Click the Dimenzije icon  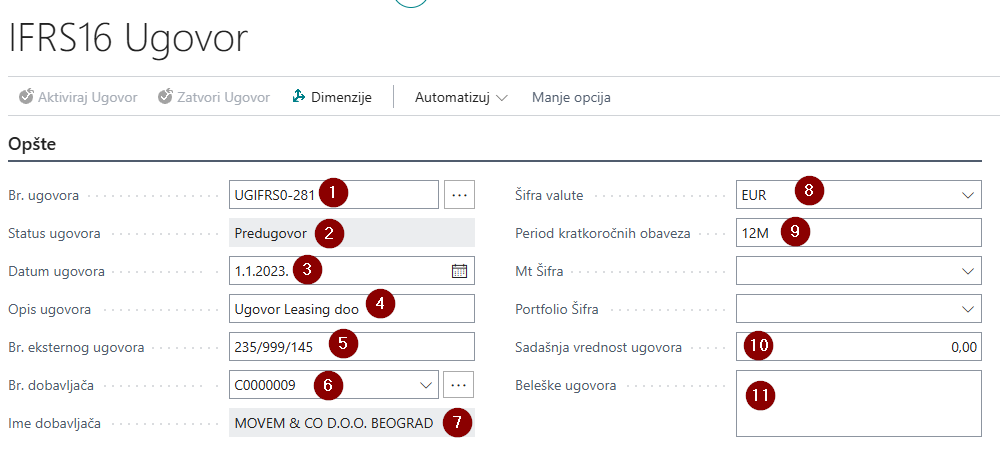click(298, 97)
